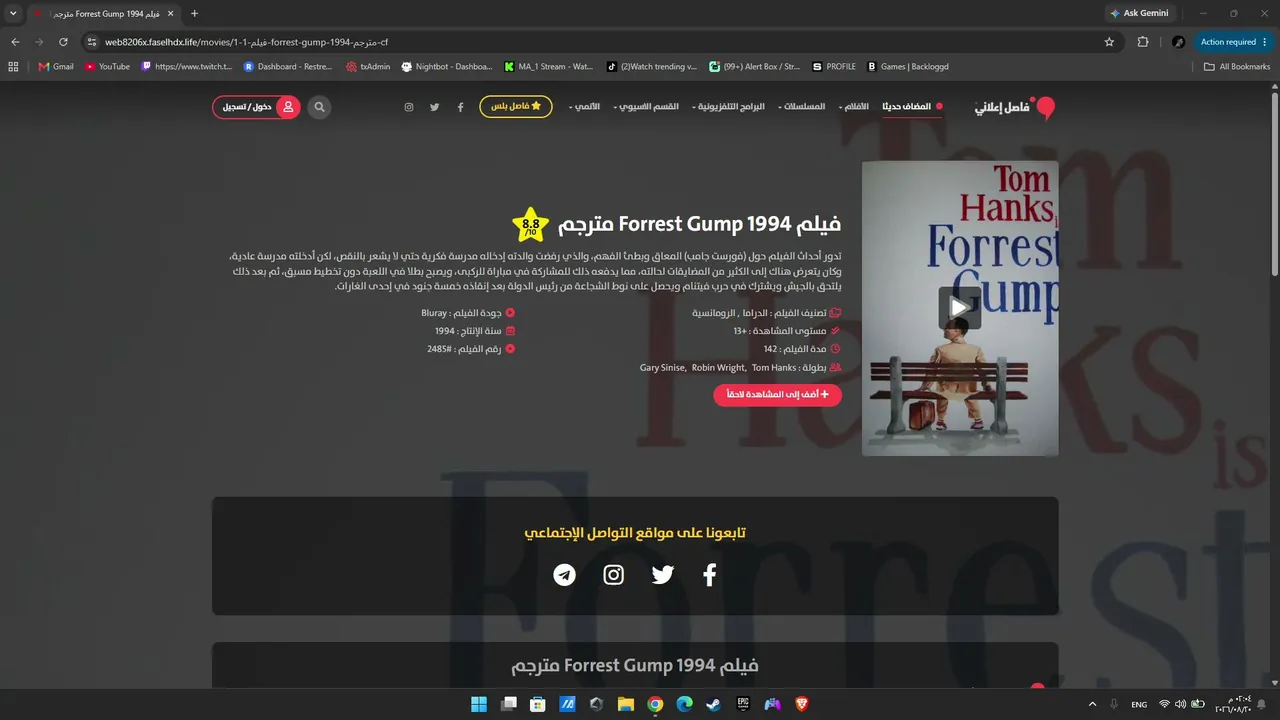Image resolution: width=1280 pixels, height=720 pixels.
Task: Click أضف إلى المشاهدة لاحقا watch later button
Action: tap(777, 395)
